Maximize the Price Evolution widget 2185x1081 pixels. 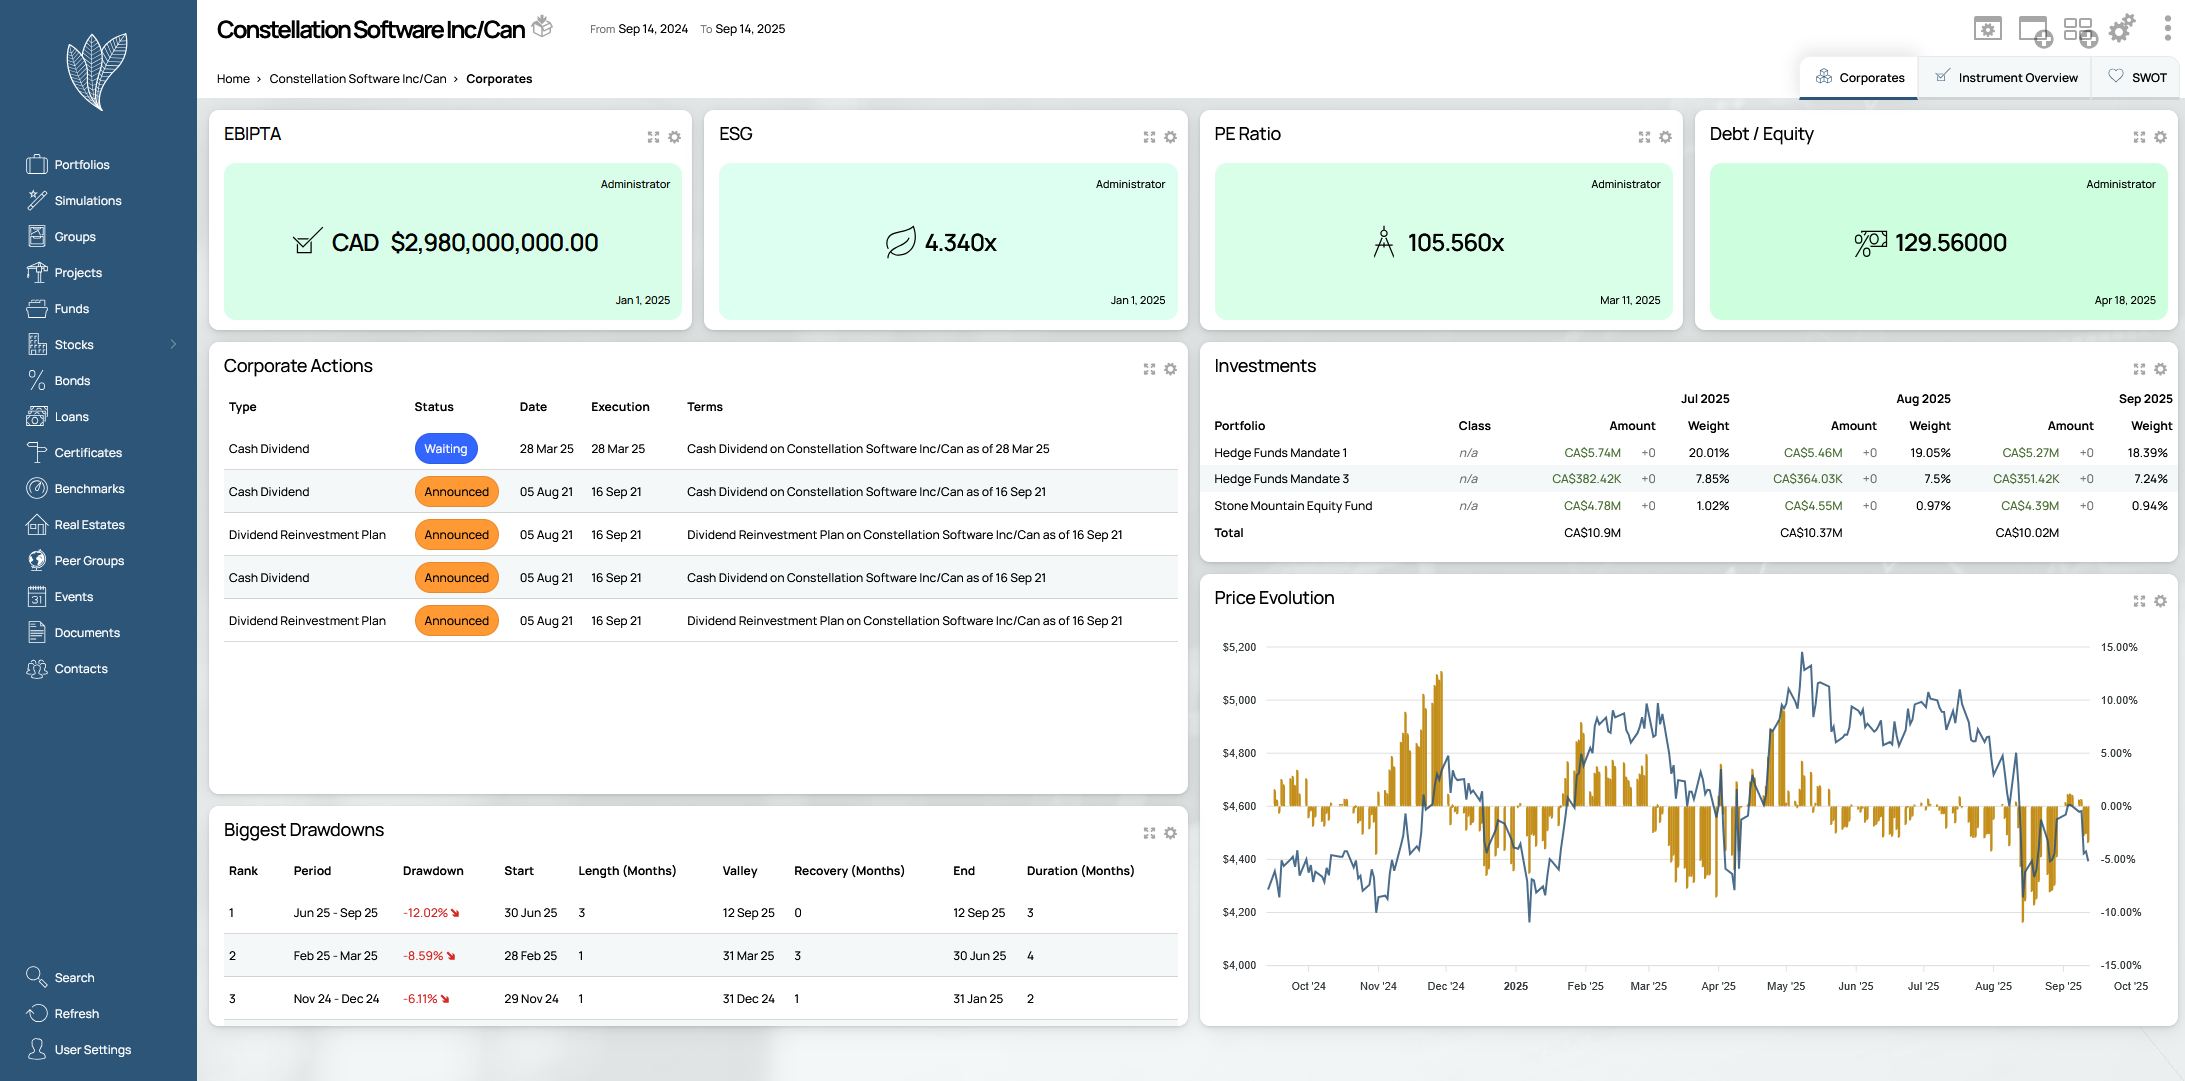2139,601
